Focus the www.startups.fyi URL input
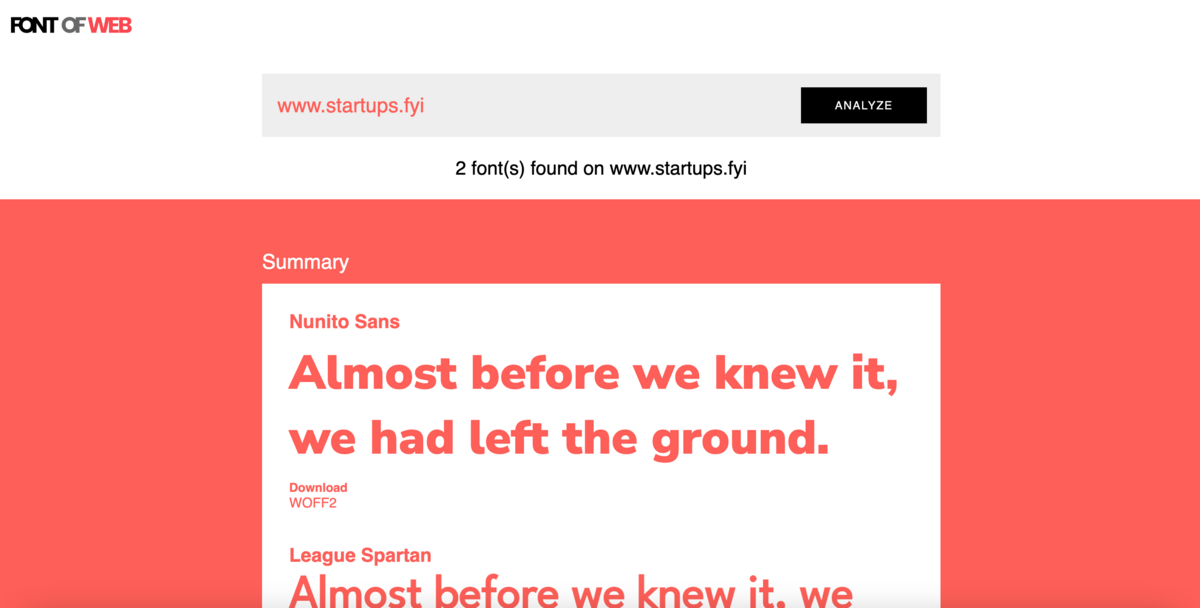 [x=530, y=105]
